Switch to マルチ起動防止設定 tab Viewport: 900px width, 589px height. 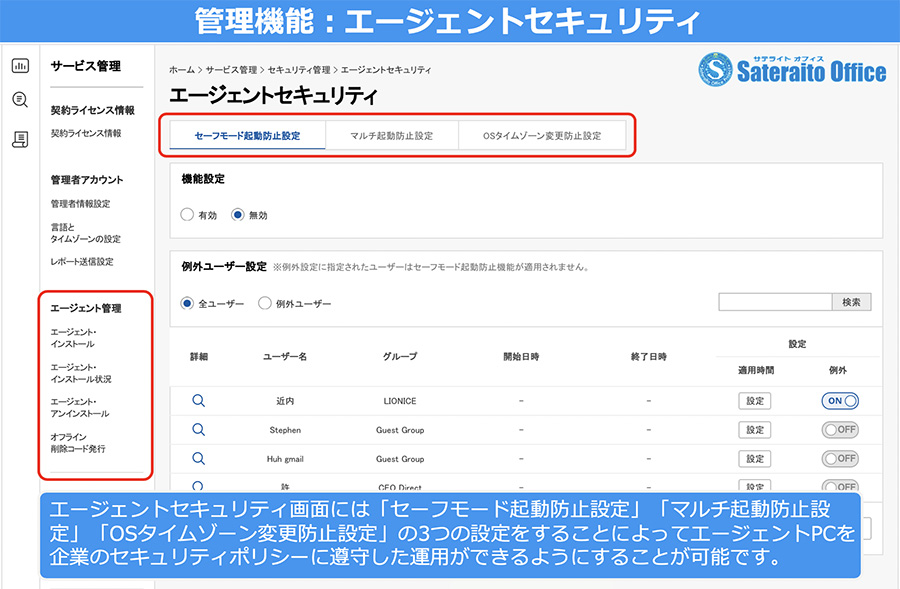(392, 135)
